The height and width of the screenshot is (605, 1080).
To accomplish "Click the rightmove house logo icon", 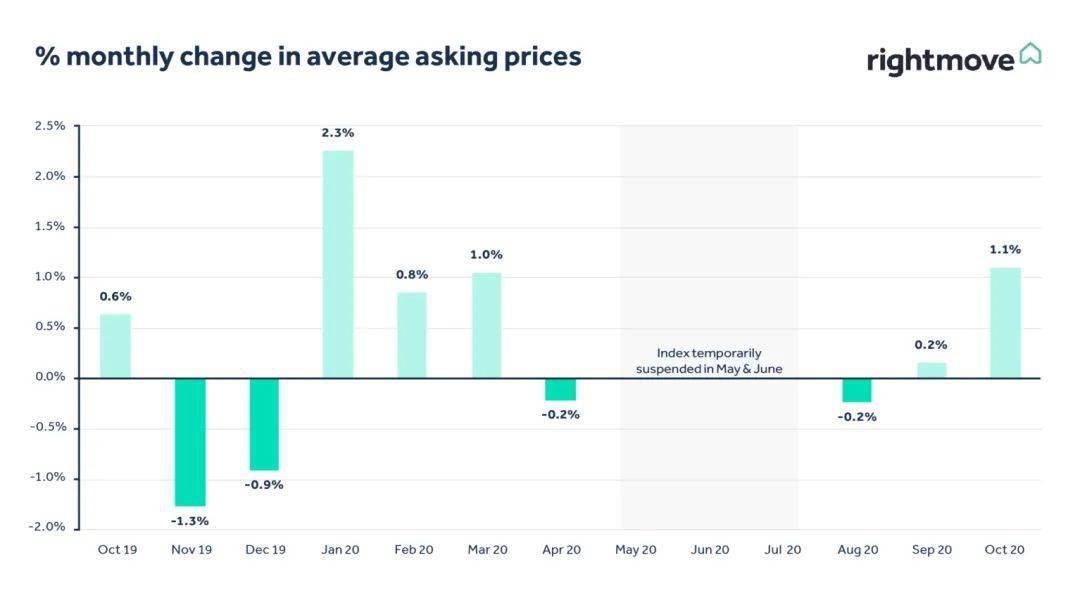I will (1030, 54).
